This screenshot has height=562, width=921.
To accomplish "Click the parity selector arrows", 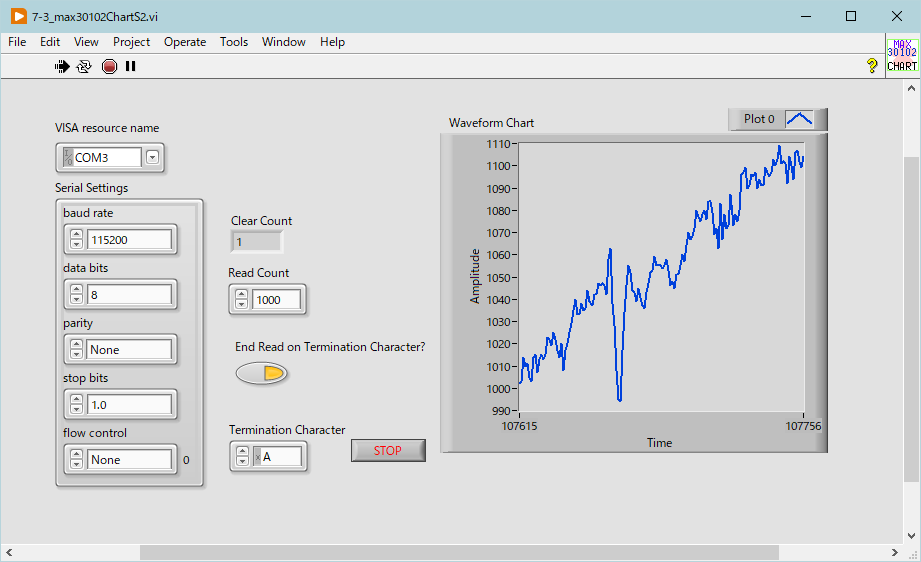I will [76, 349].
